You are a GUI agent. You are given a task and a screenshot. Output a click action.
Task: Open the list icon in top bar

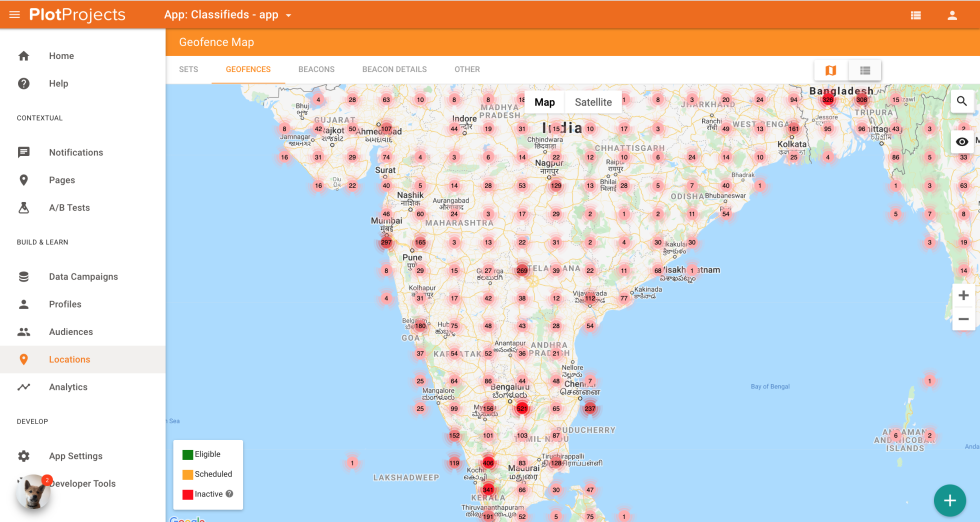pyautogui.click(x=915, y=15)
